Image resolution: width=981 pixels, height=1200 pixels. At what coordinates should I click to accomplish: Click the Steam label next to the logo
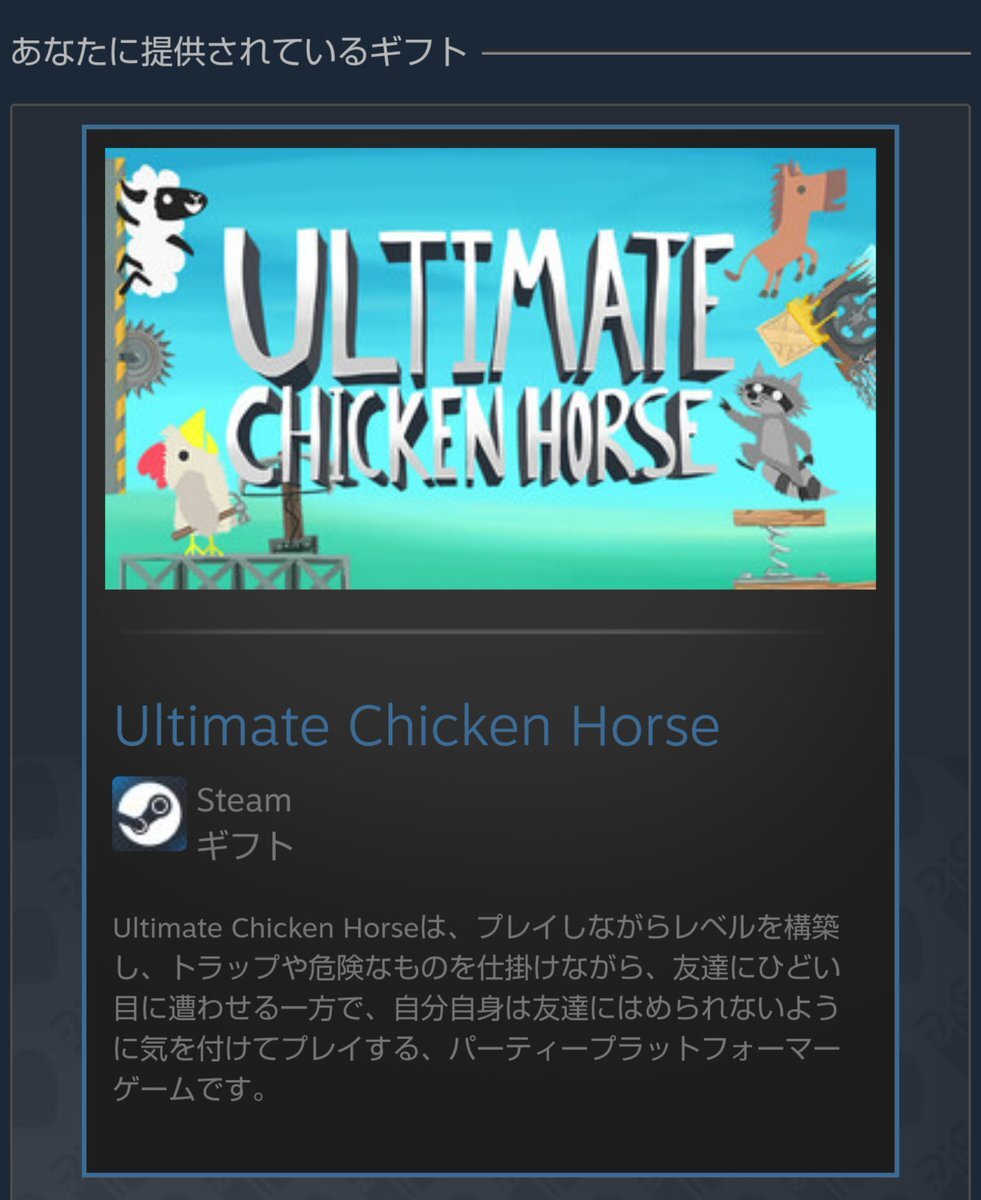coord(244,800)
